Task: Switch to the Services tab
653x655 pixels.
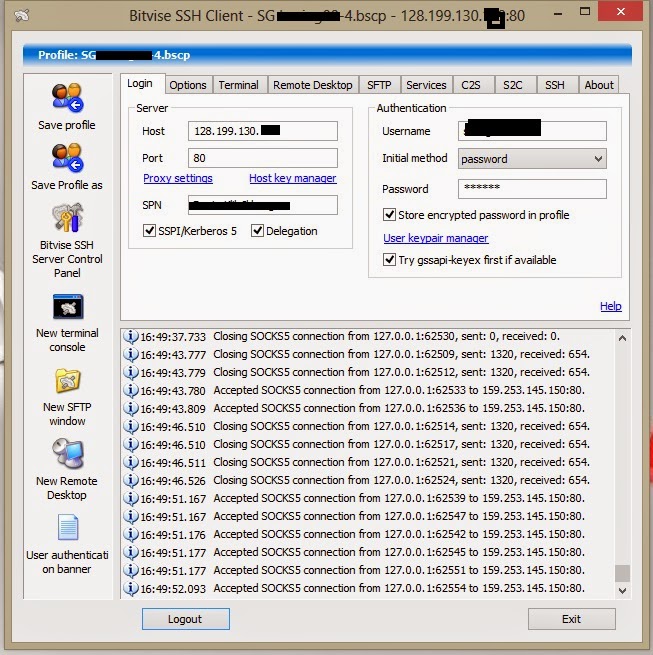Action: (x=427, y=85)
